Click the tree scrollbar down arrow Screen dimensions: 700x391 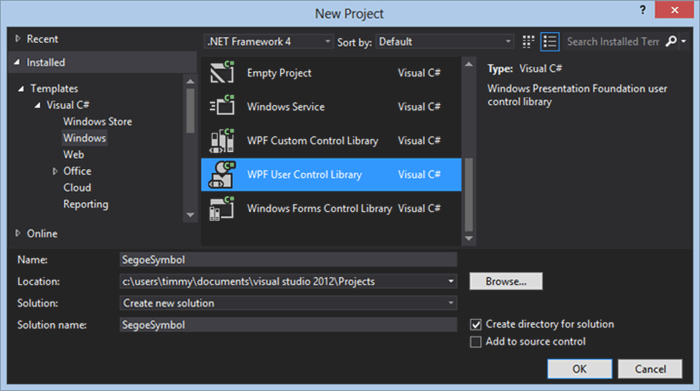pos(190,215)
